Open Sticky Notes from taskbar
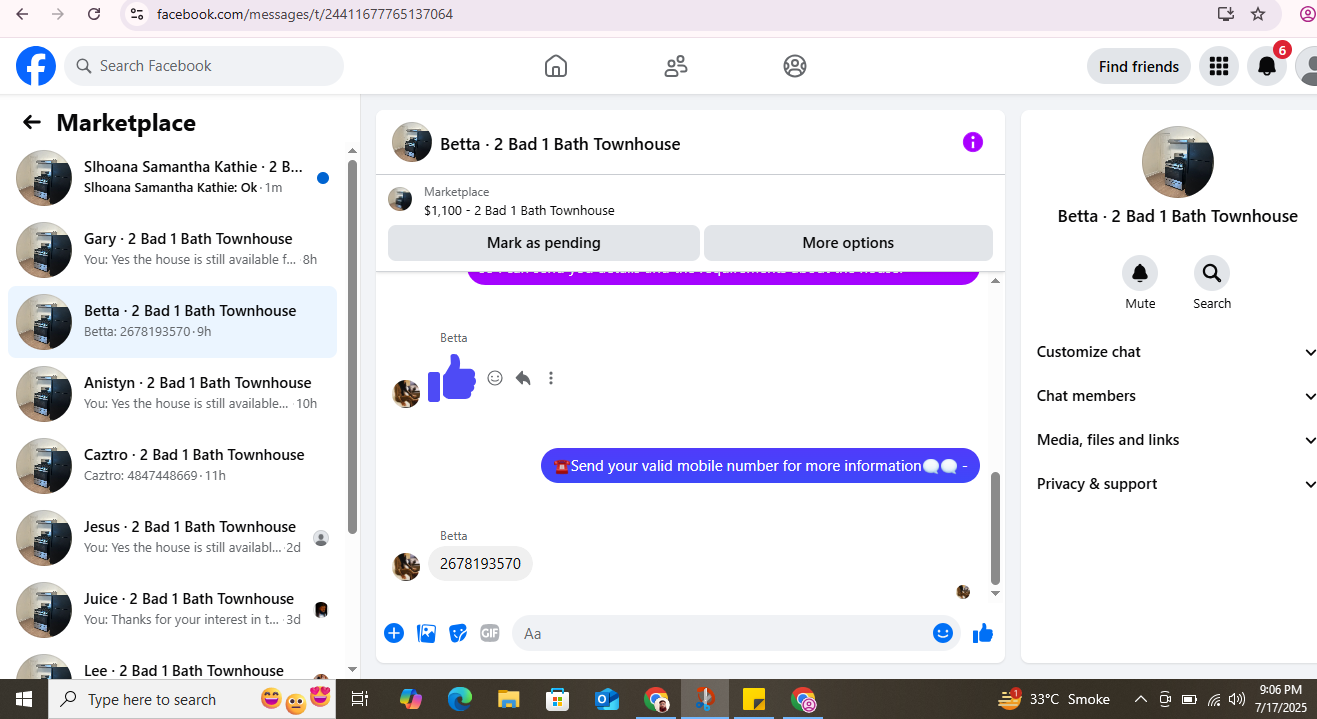The width and height of the screenshot is (1317, 719). [x=754, y=699]
